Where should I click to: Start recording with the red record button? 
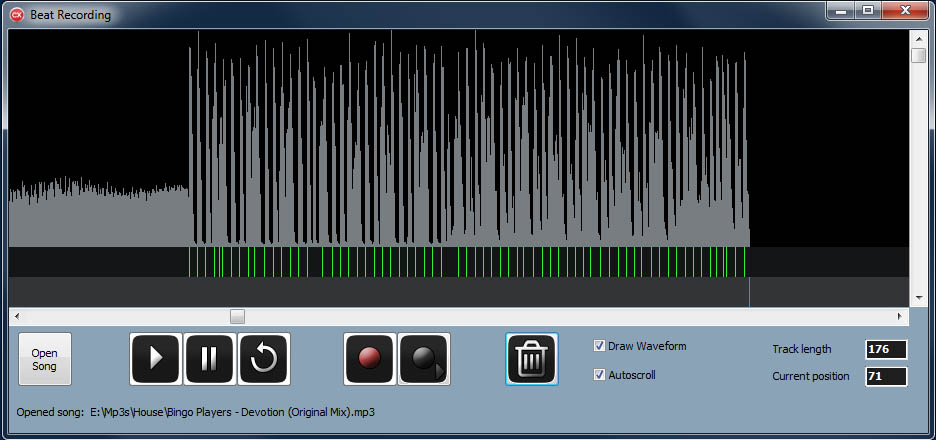[370, 359]
